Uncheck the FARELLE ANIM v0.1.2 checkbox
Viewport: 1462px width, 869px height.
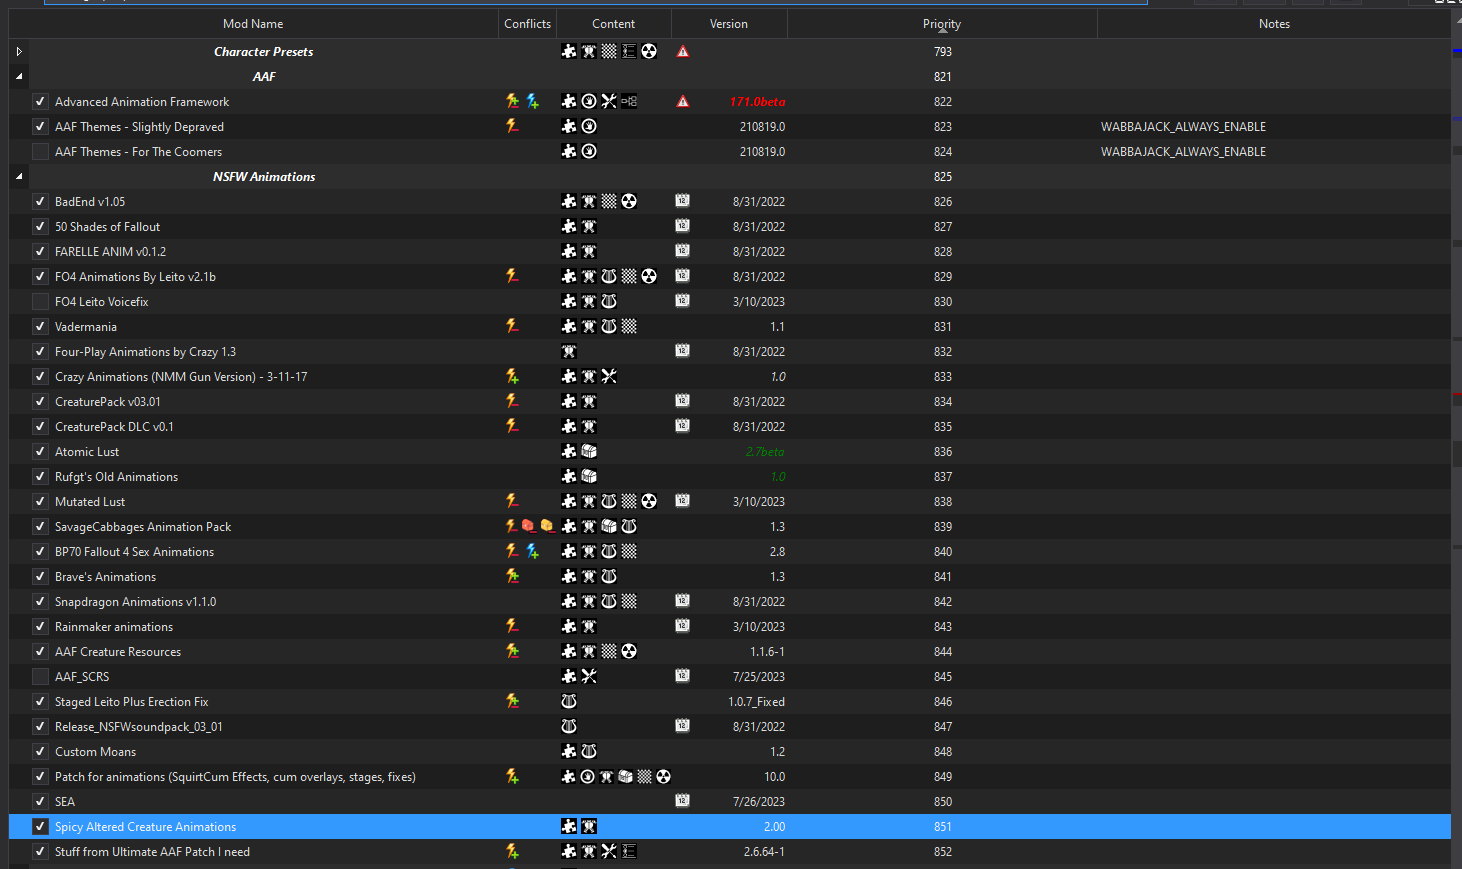point(40,251)
